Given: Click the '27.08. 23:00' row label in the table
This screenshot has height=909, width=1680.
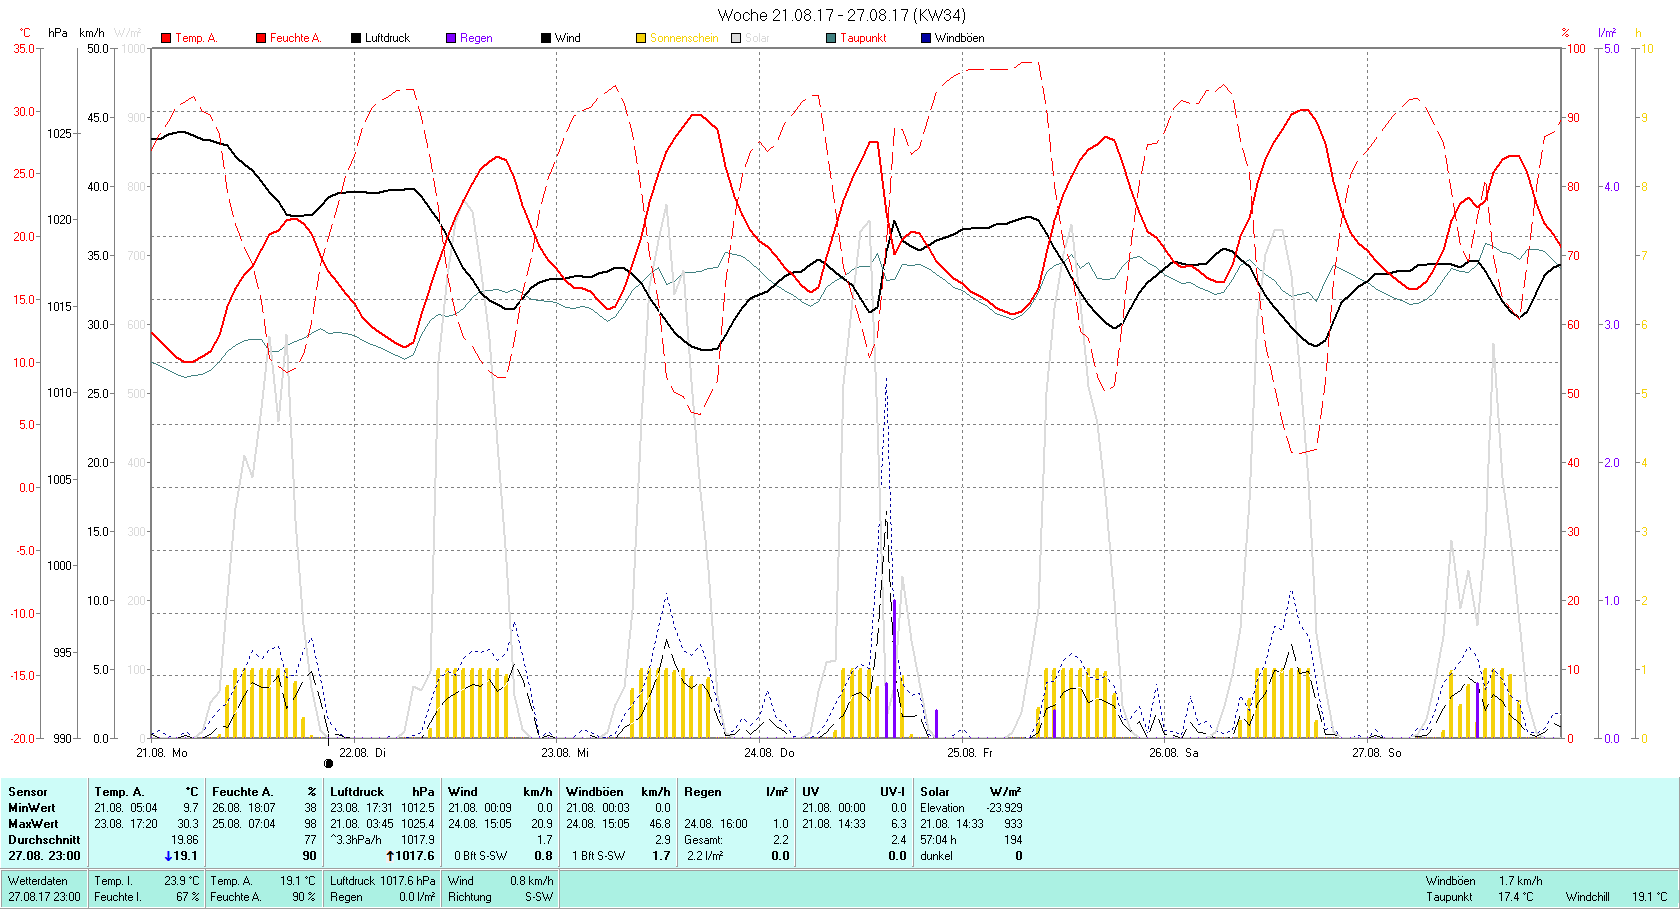Looking at the screenshot, I should 44,856.
